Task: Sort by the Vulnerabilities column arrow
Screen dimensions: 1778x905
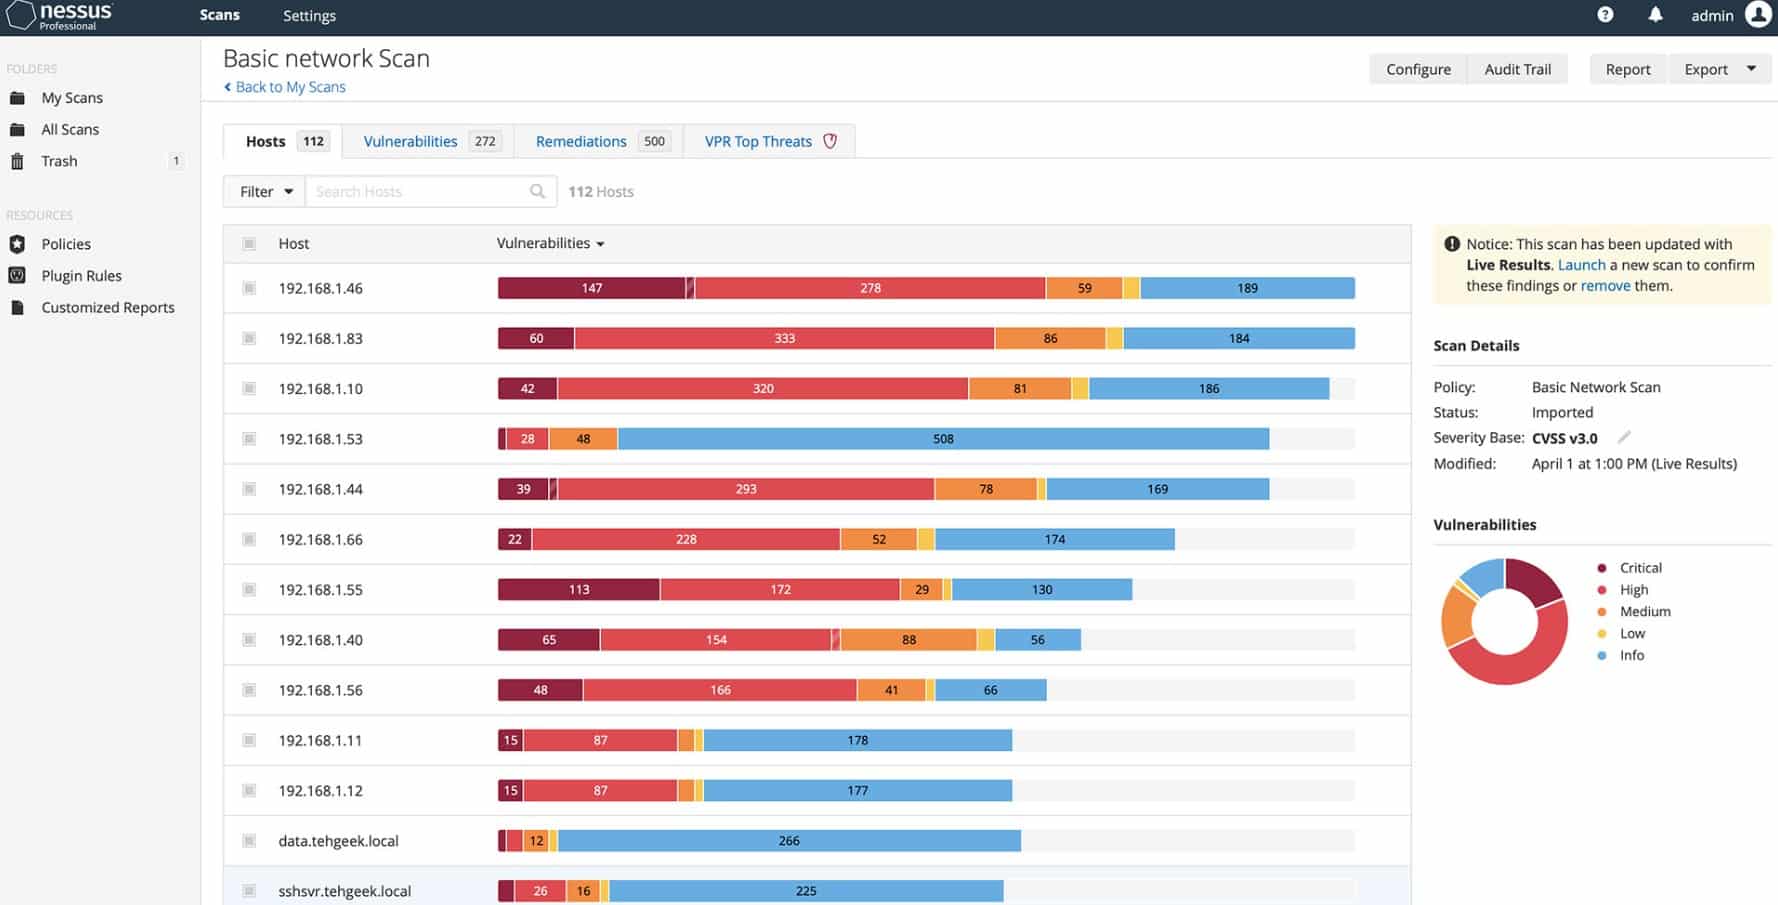Action: (x=600, y=244)
